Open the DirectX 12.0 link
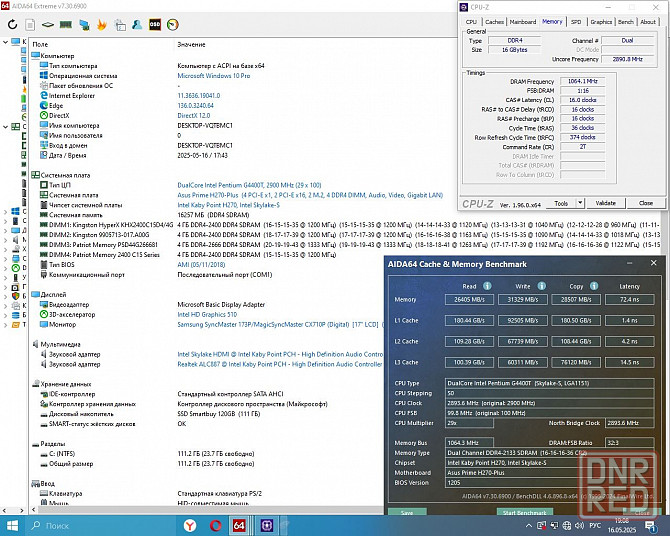 coord(194,115)
